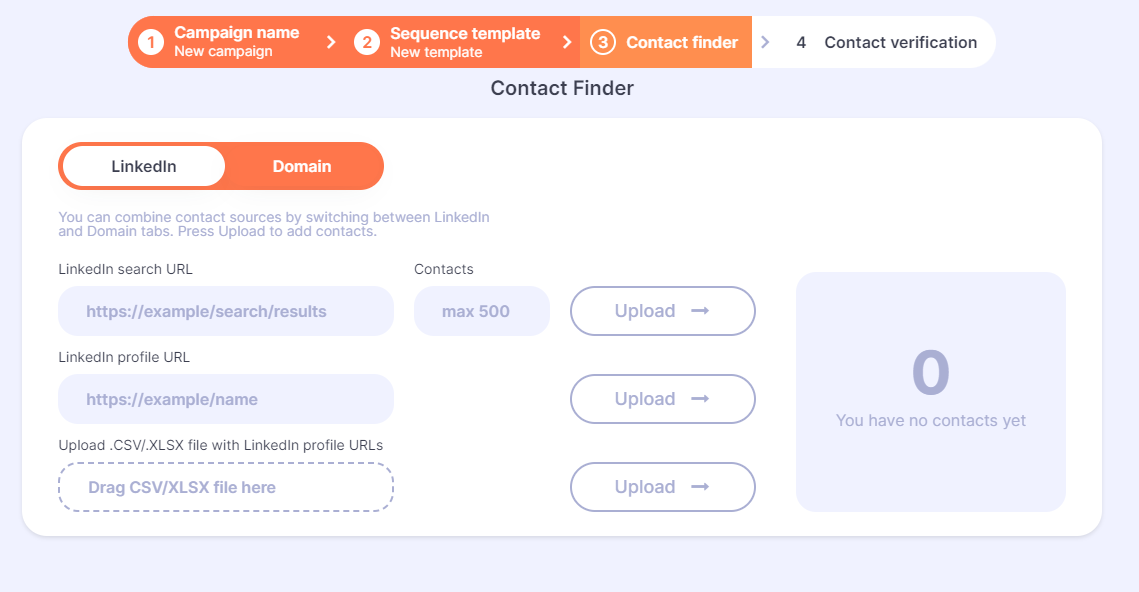The height and width of the screenshot is (592, 1139).
Task: Click the arrow icon on search URL Upload
Action: (700, 311)
